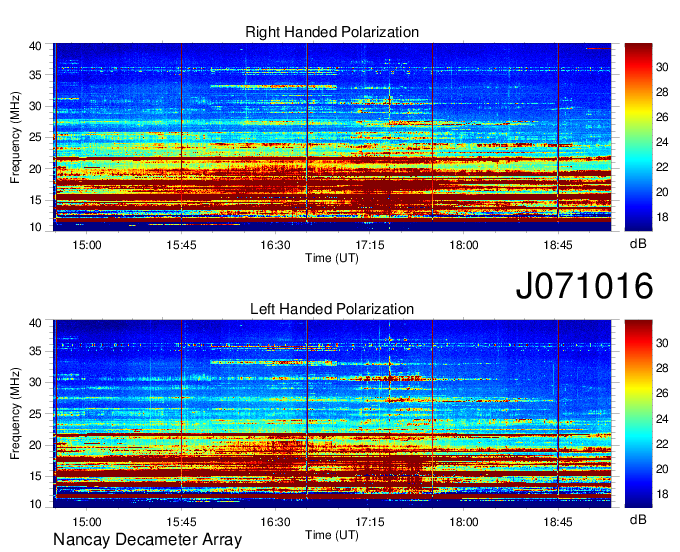Click the 16:30 tick of bottom panel

[x=275, y=522]
